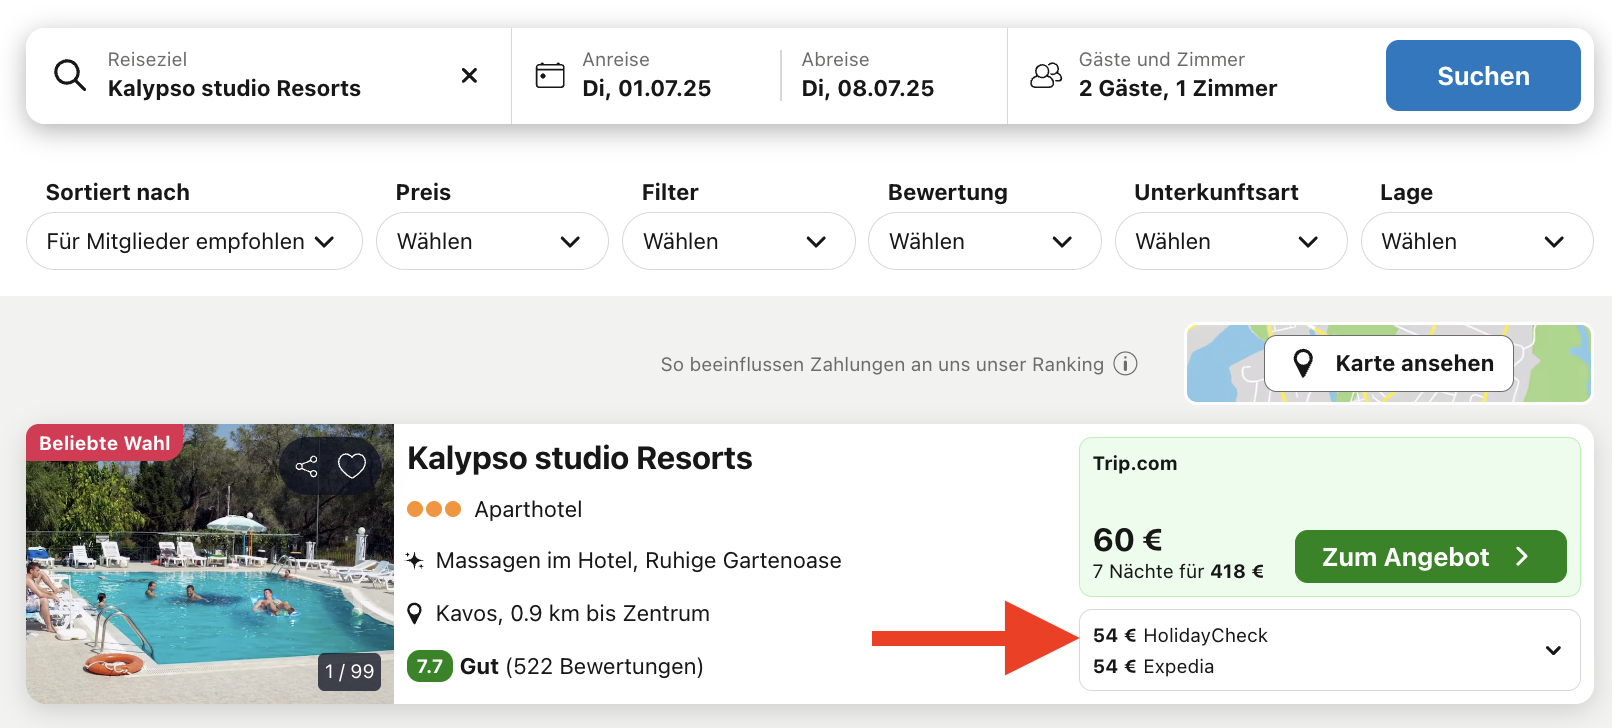Click the location pin next to Kavos
The image size is (1612, 728).
pos(415,613)
